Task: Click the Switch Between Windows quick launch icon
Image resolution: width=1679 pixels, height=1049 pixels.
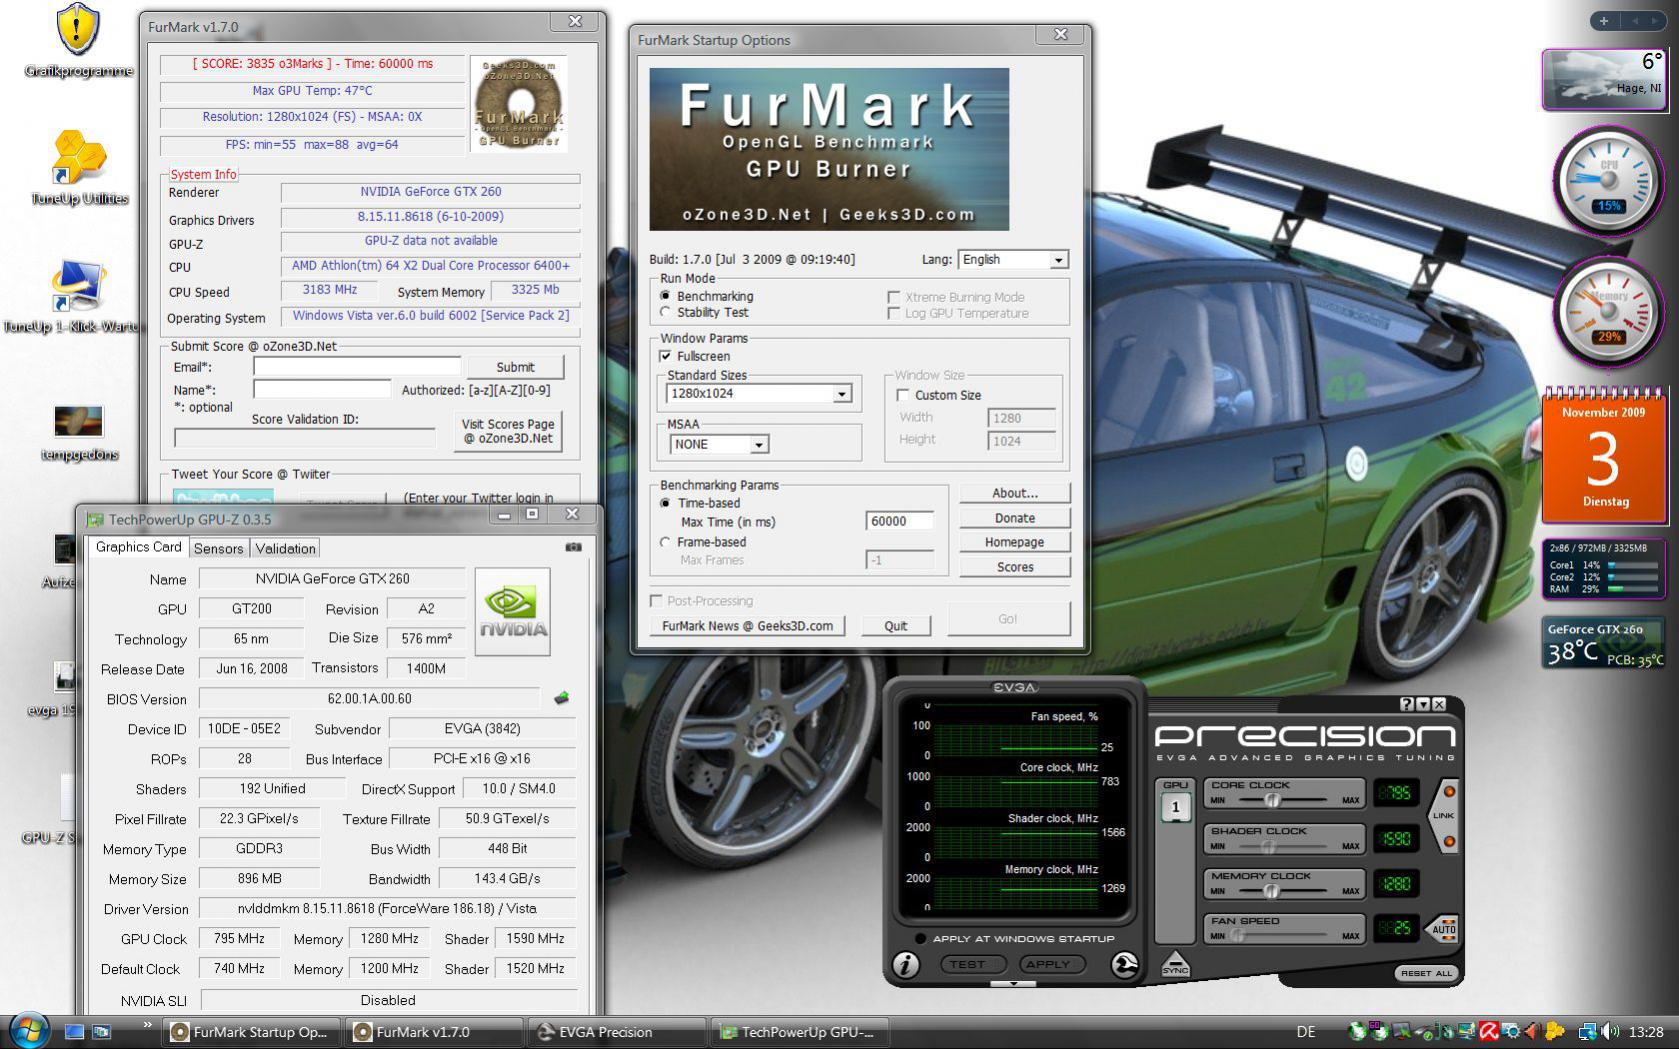Action: [101, 1032]
